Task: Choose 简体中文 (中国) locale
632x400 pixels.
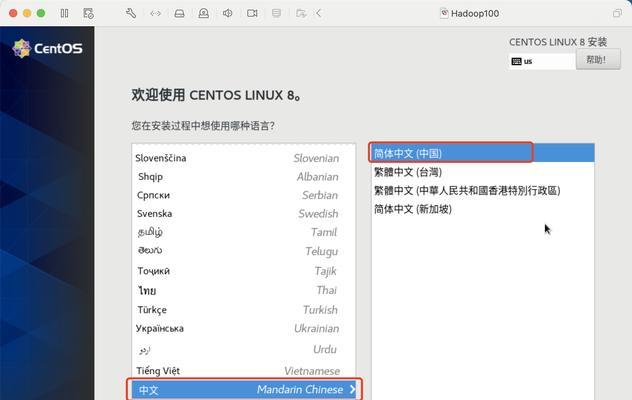Action: [x=482, y=153]
